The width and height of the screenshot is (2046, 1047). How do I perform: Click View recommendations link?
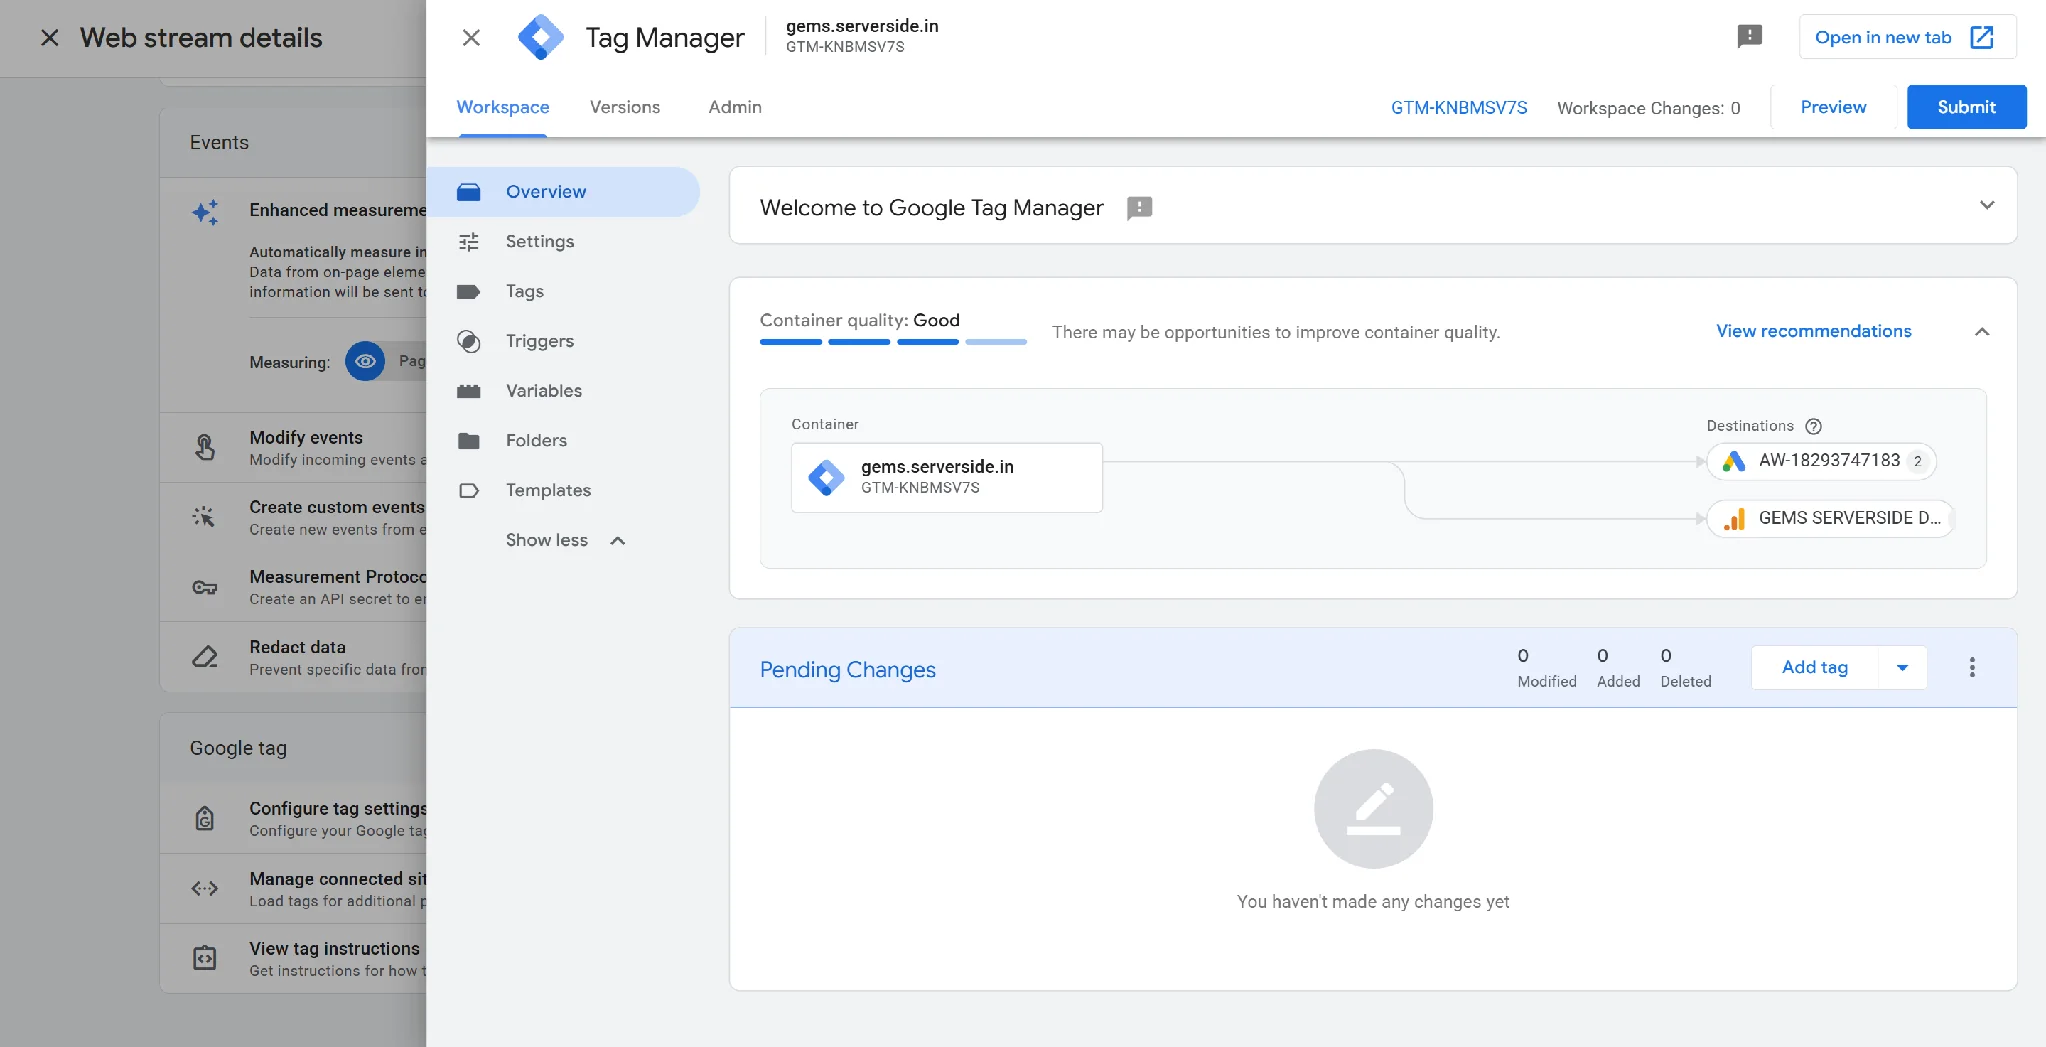[x=1813, y=331]
